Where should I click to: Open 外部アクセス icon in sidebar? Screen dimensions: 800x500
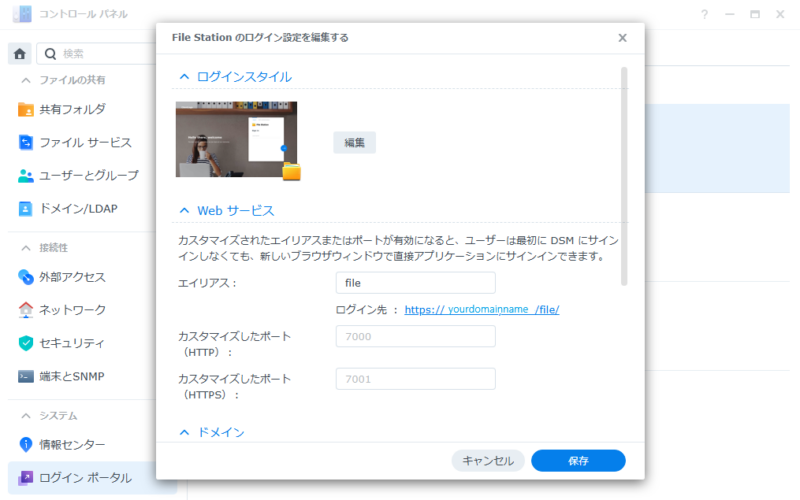tap(26, 277)
